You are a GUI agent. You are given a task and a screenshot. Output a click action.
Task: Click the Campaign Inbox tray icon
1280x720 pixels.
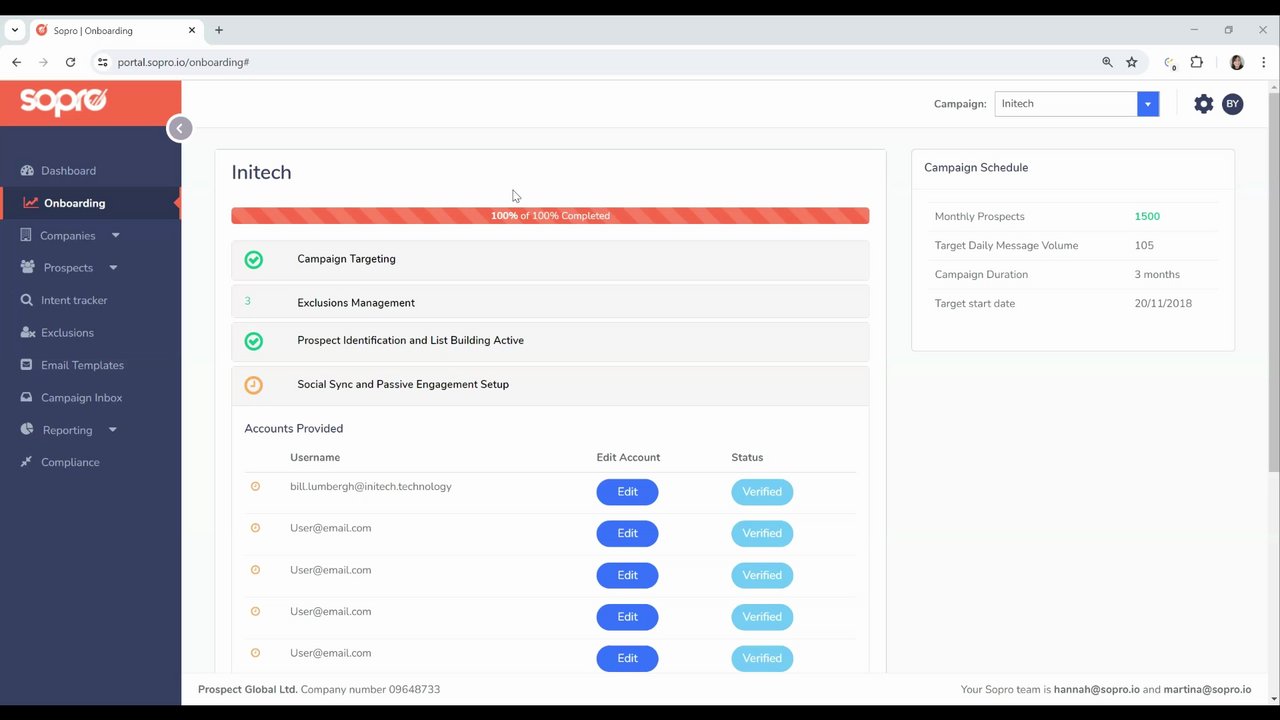[27, 398]
